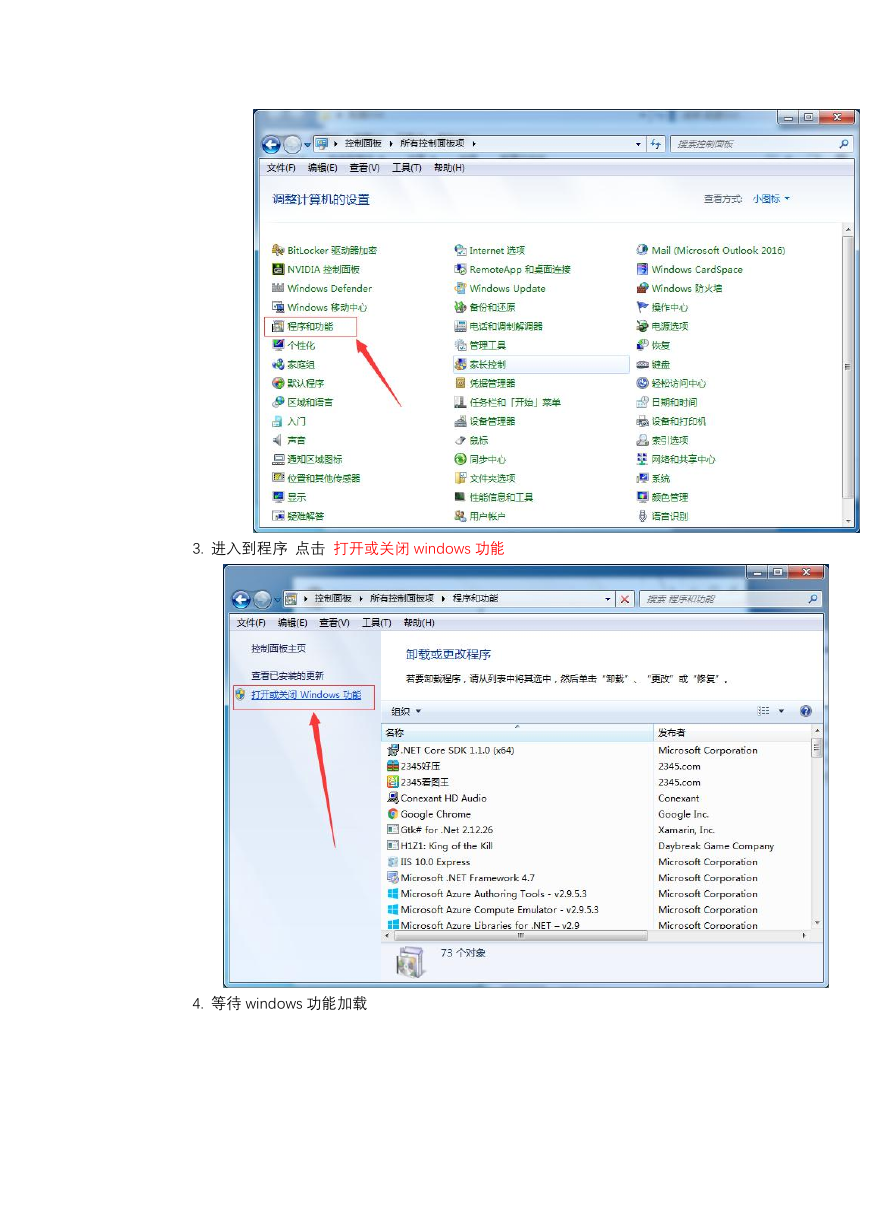The image size is (869, 1228).
Task: Open the 语言识别 link
Action: (670, 516)
